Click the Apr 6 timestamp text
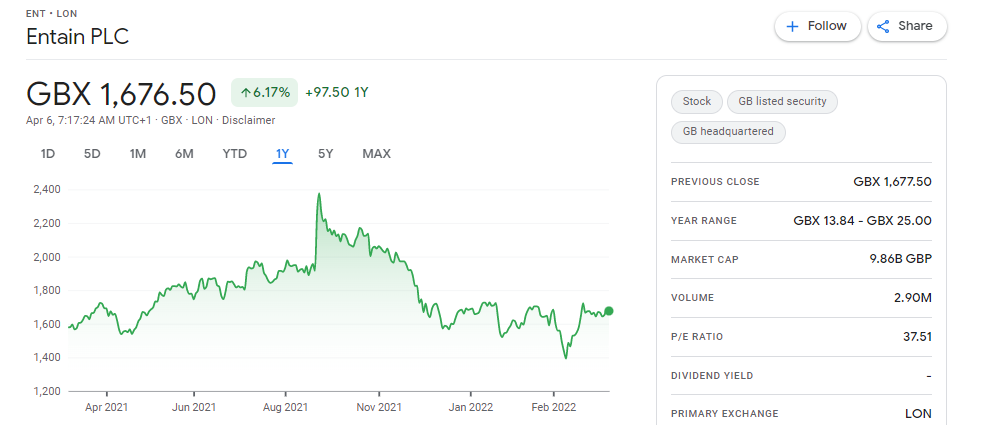The width and height of the screenshot is (990, 425). (89, 120)
